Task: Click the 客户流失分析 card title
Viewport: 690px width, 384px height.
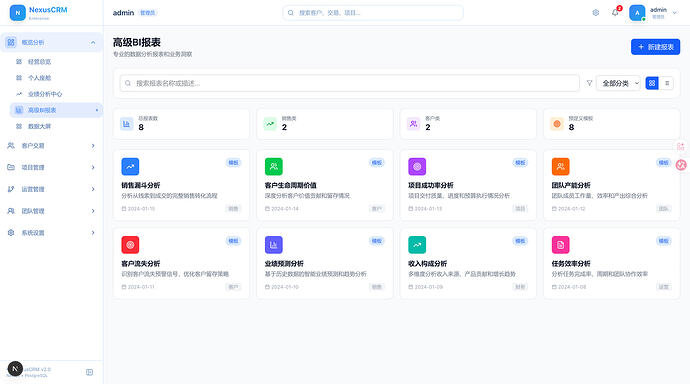Action: tap(140, 263)
